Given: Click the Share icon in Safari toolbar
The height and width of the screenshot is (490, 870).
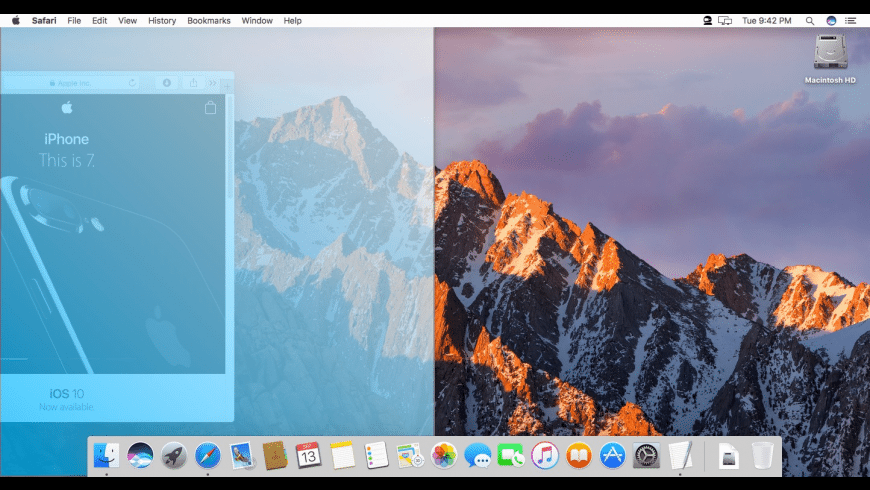Looking at the screenshot, I should click(193, 83).
